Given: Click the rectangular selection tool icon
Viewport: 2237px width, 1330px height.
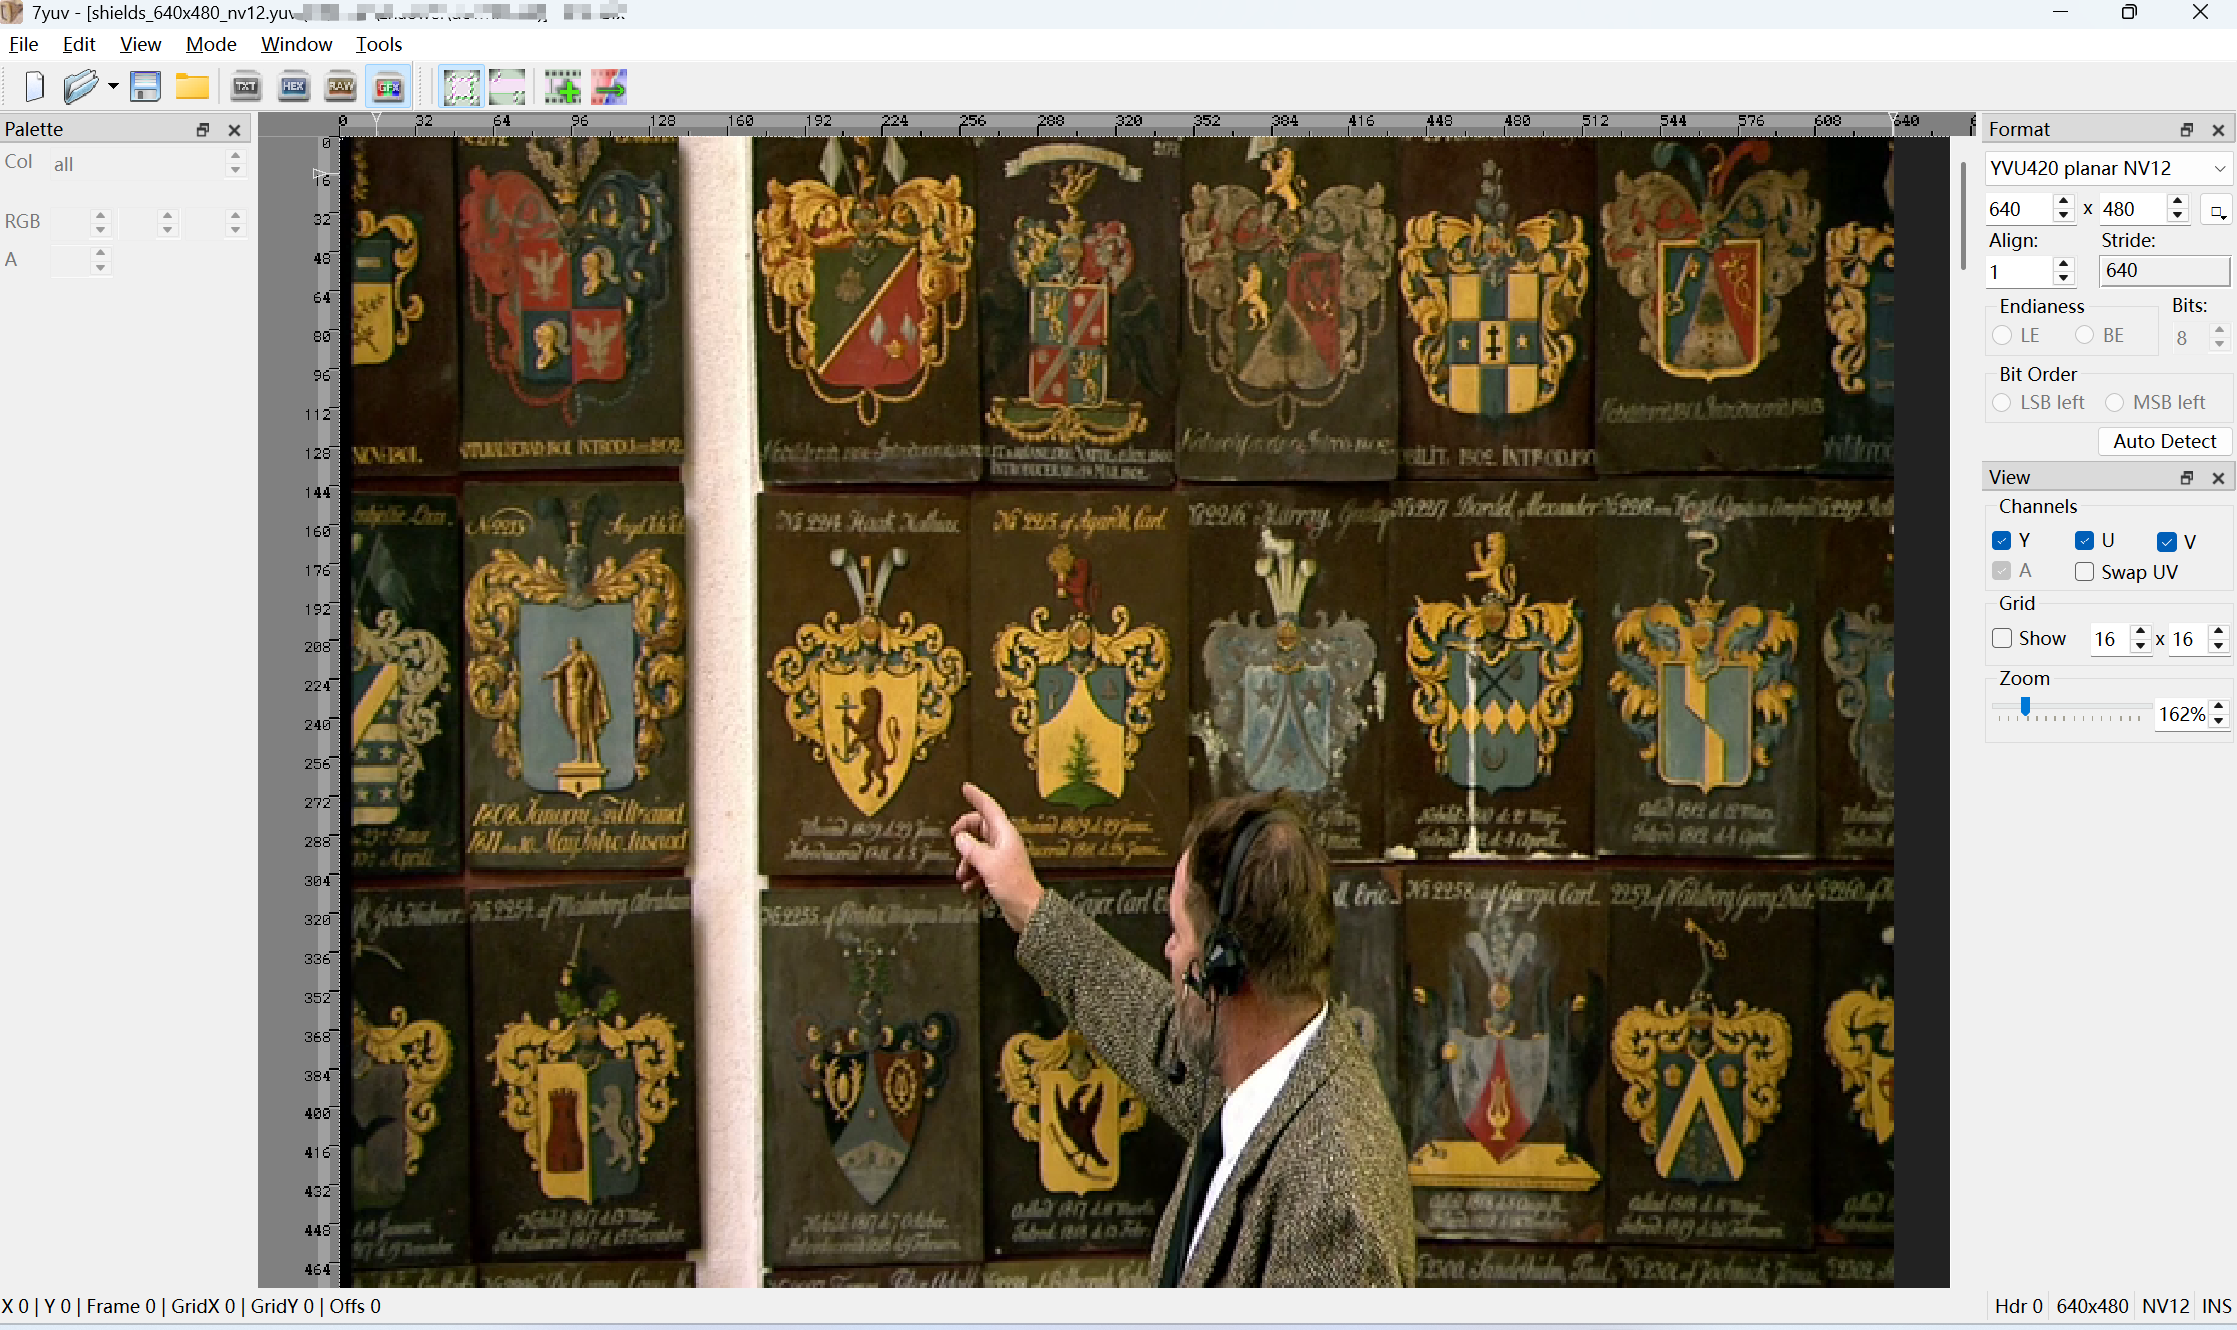Looking at the screenshot, I should coord(461,87).
